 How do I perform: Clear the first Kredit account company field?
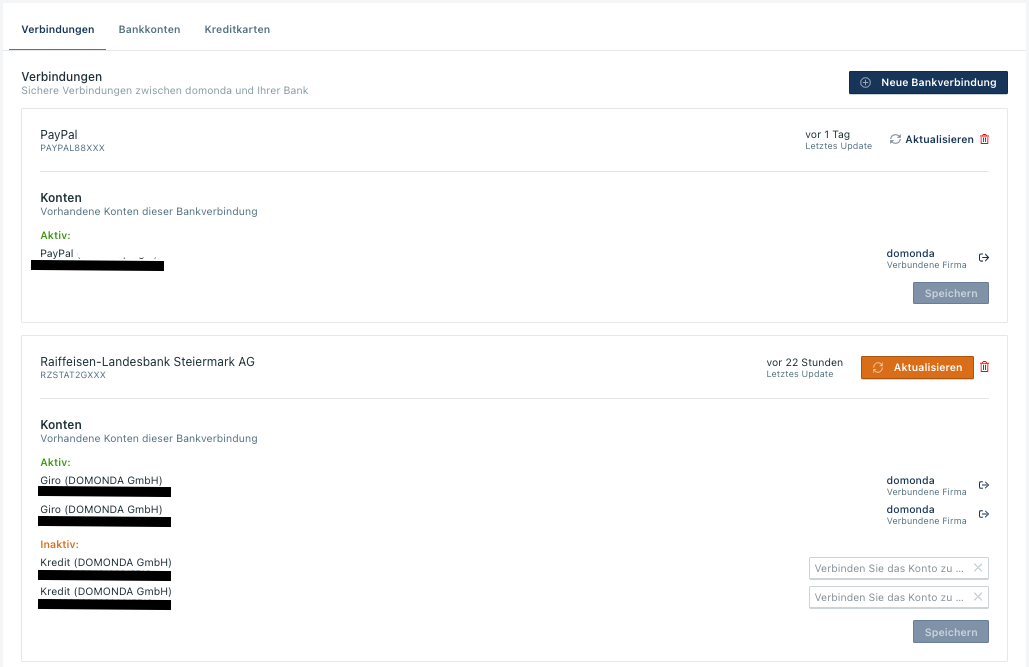(978, 568)
